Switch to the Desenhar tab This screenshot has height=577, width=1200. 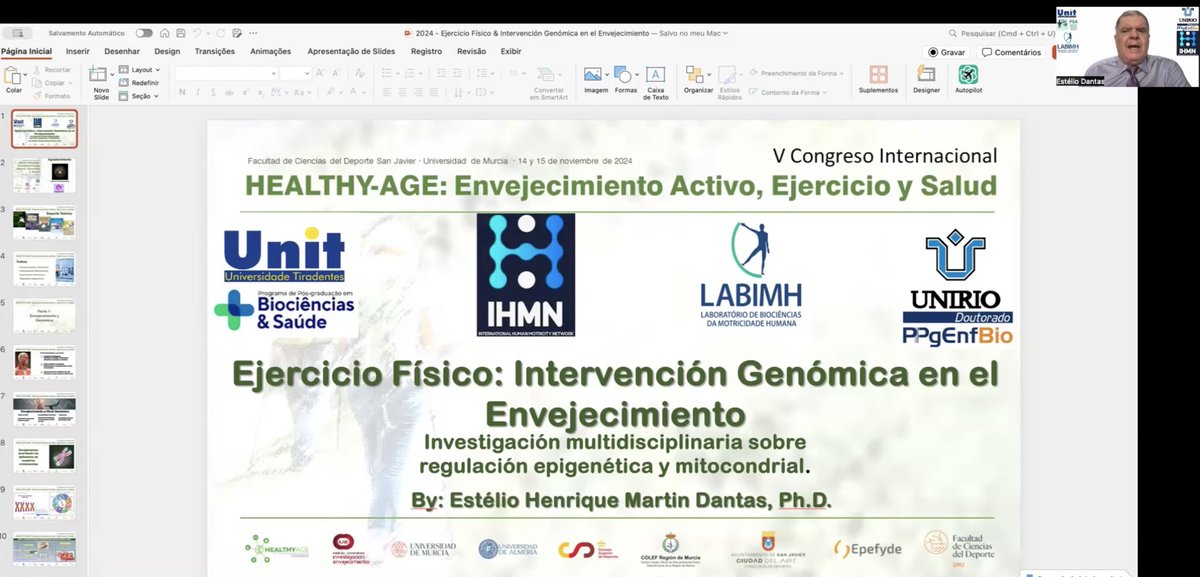(122, 51)
